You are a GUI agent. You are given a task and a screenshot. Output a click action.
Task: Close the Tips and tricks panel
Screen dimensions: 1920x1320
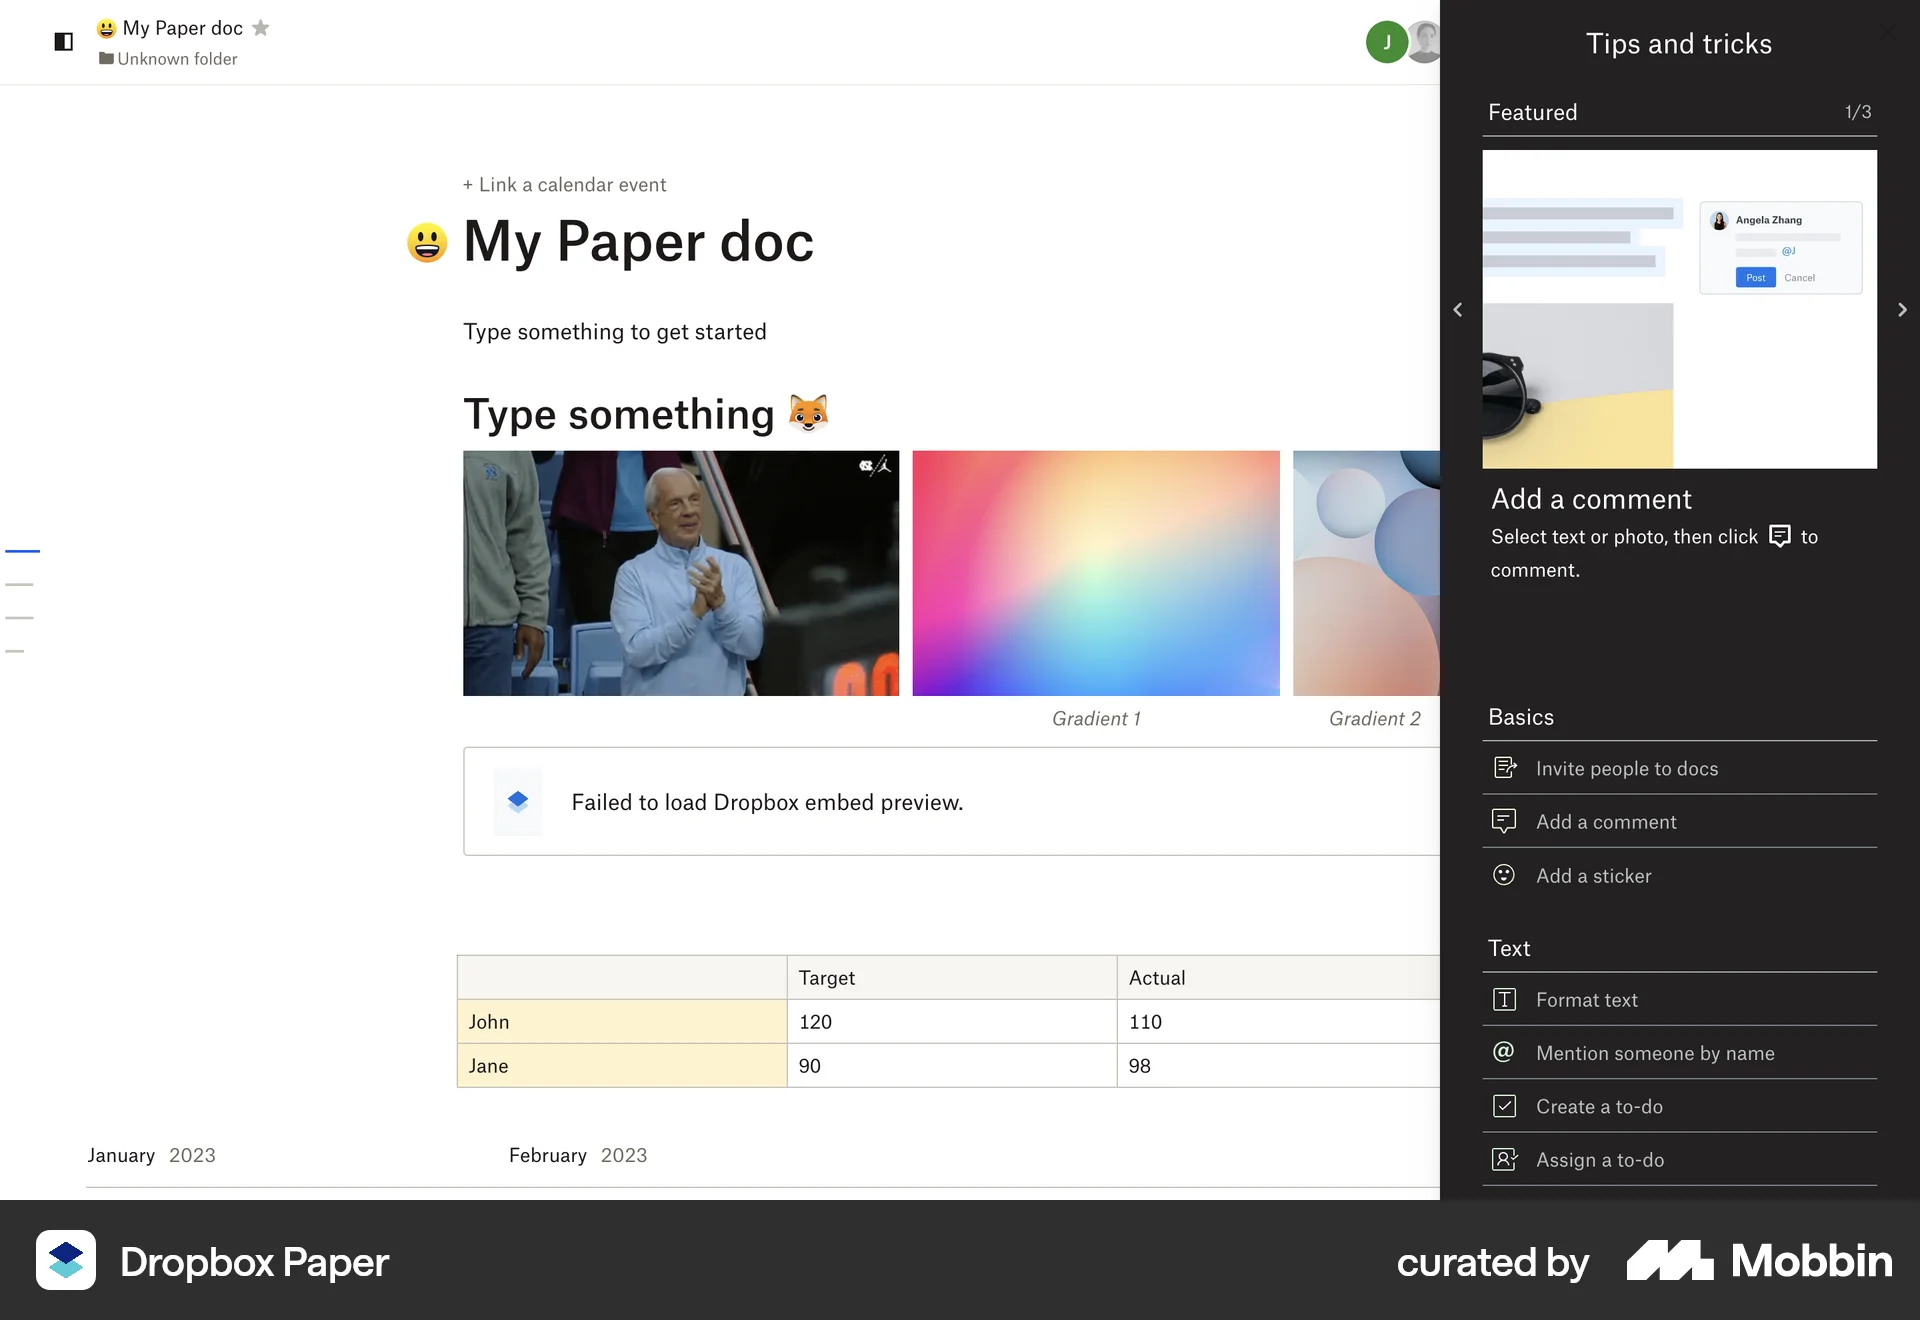pyautogui.click(x=1888, y=32)
